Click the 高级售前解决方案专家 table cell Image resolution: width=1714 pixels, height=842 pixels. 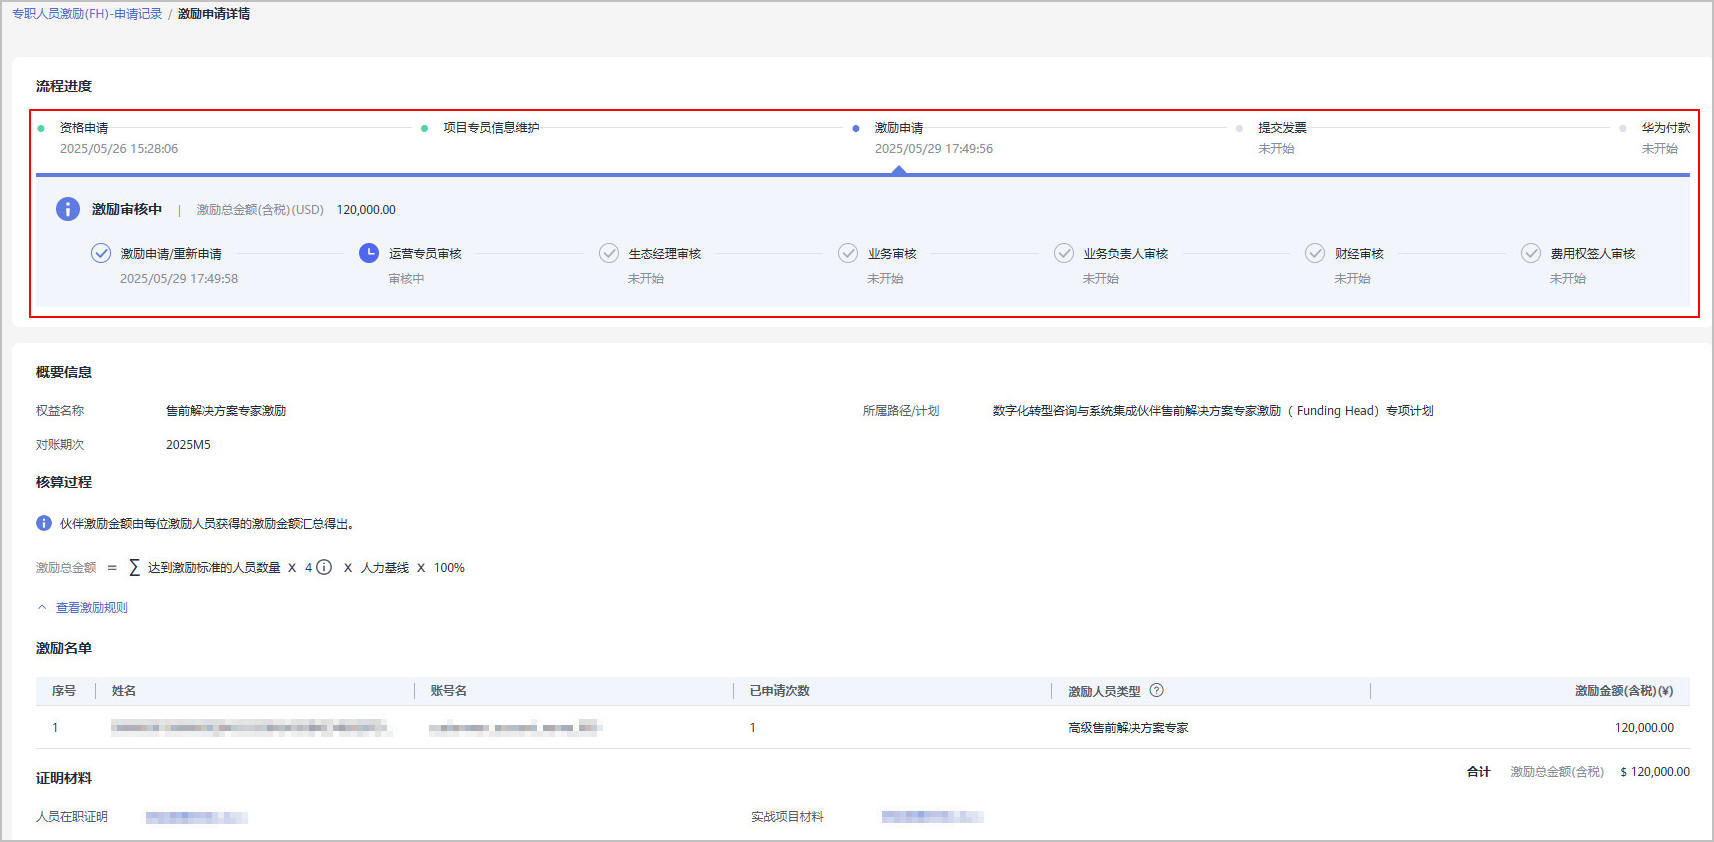click(1128, 728)
